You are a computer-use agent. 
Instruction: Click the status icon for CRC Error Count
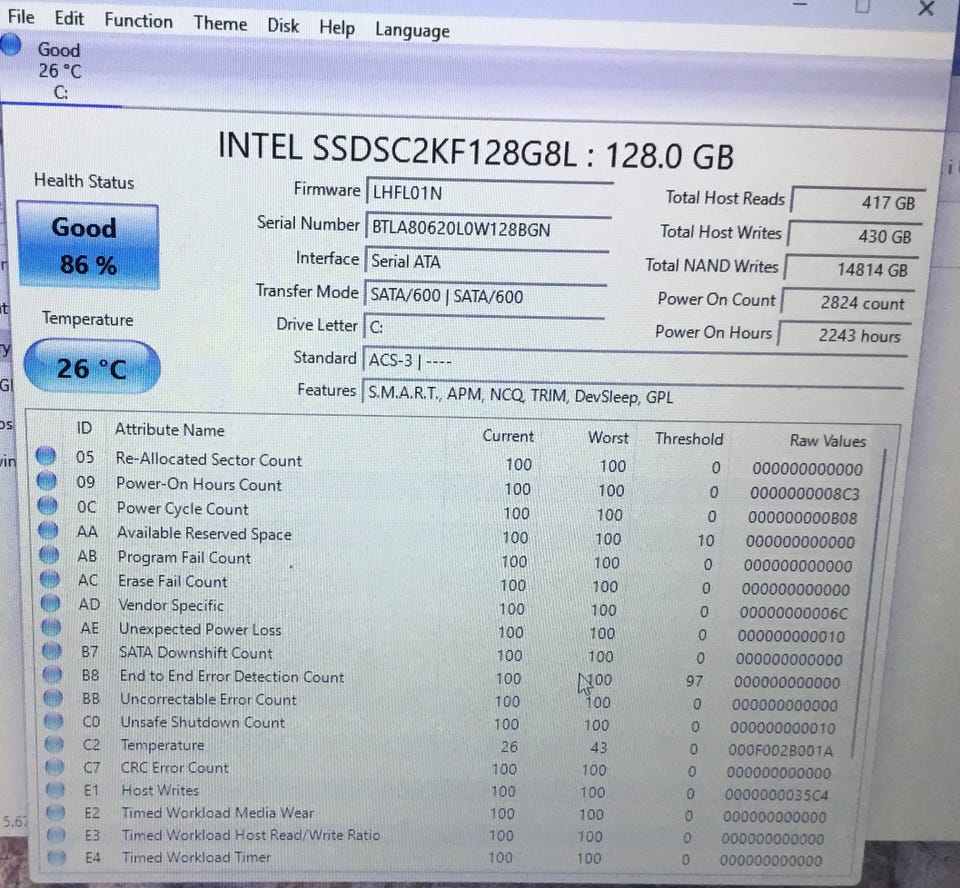(55, 767)
